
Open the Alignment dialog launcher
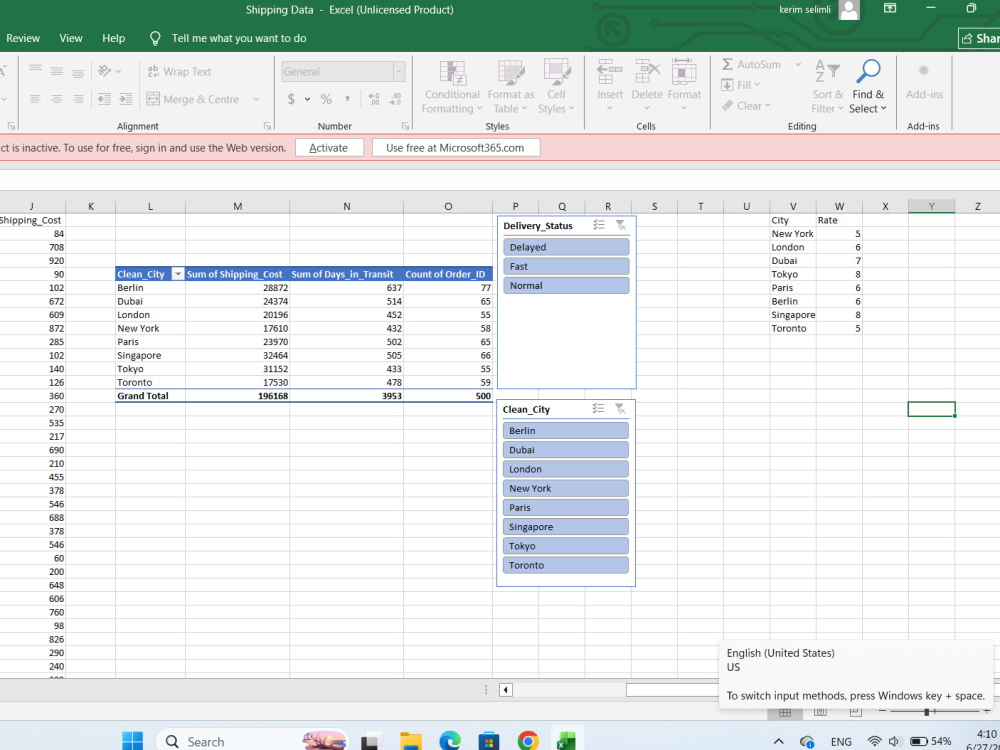pos(267,126)
